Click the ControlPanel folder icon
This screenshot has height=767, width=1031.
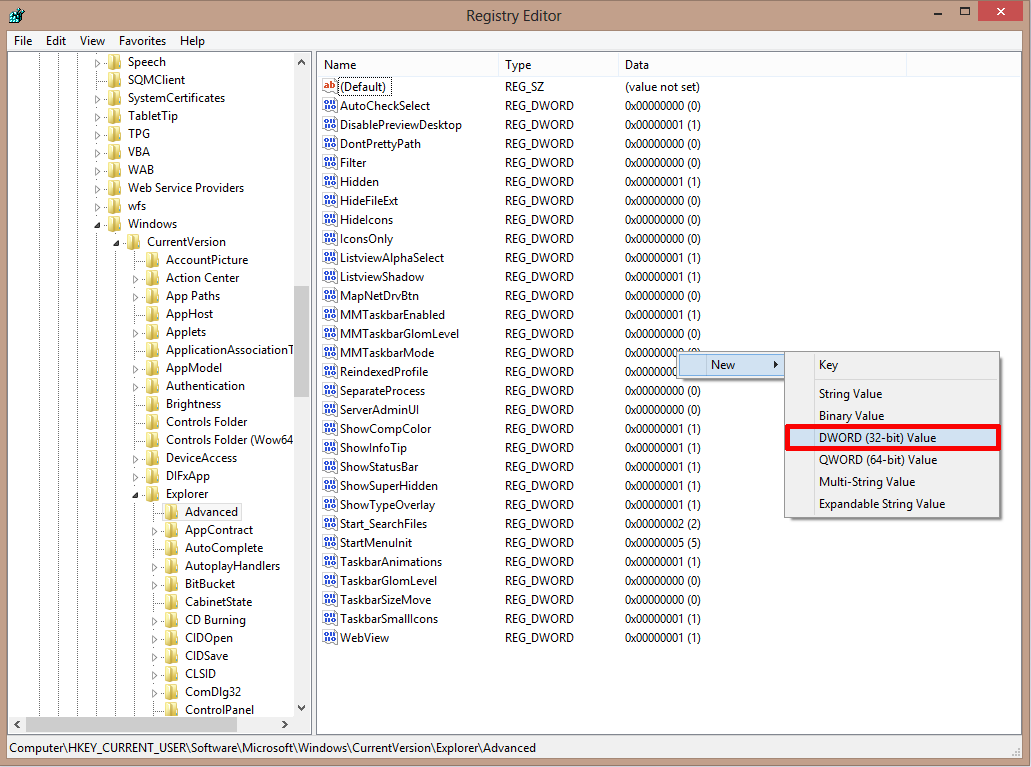coord(172,710)
